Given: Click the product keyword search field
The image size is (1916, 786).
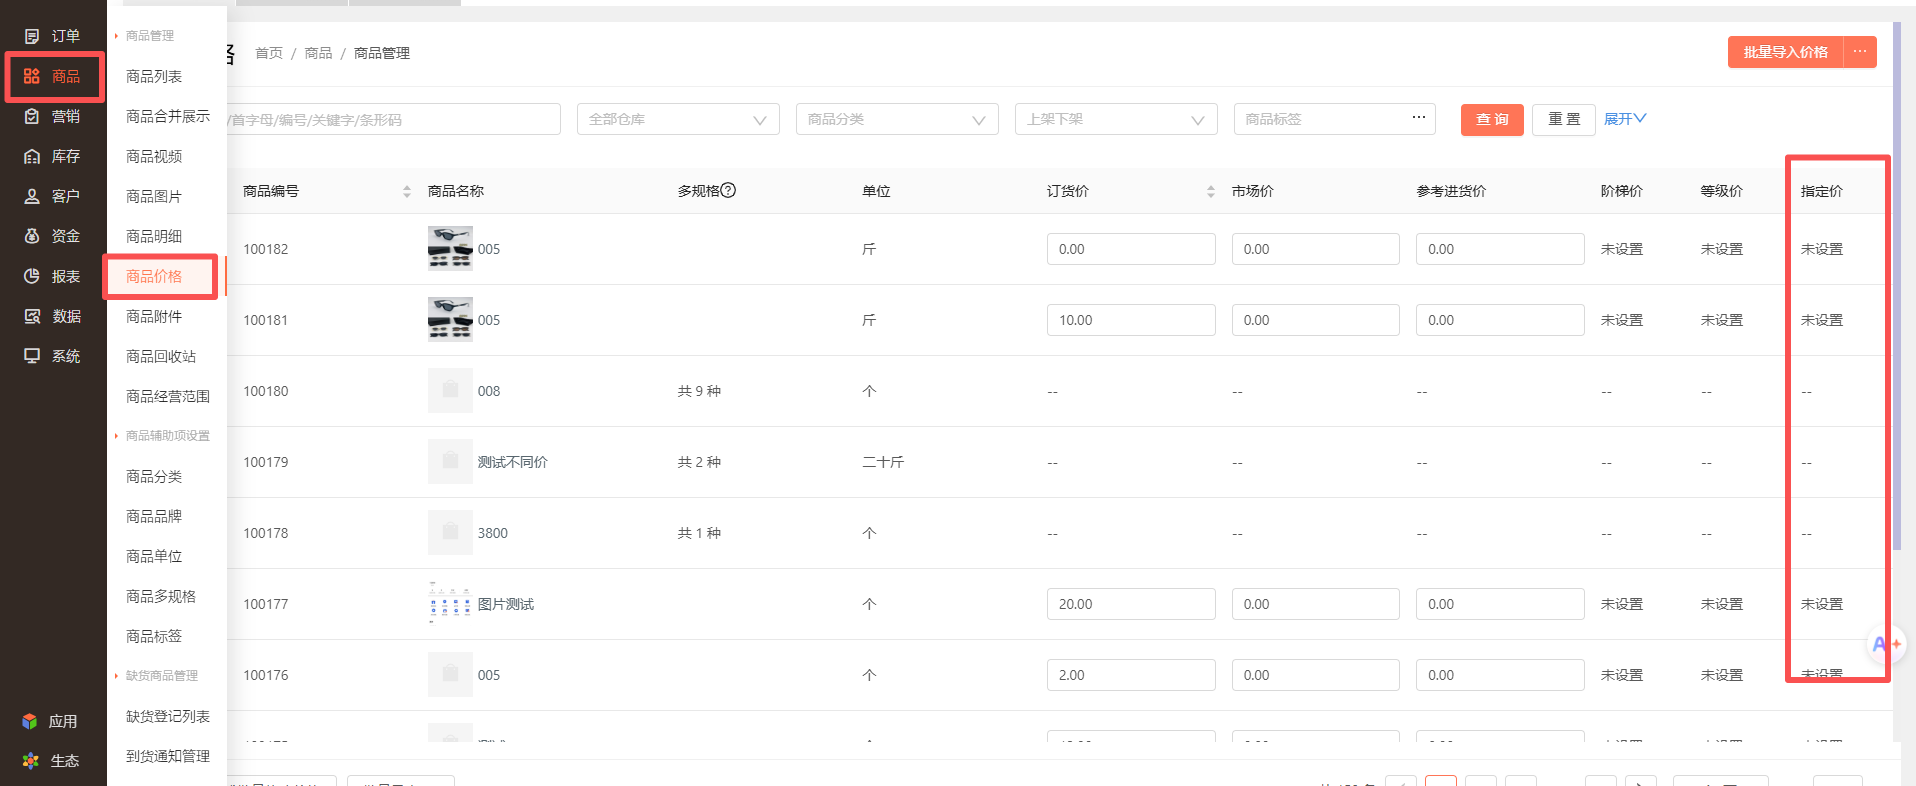Looking at the screenshot, I should click(x=394, y=119).
